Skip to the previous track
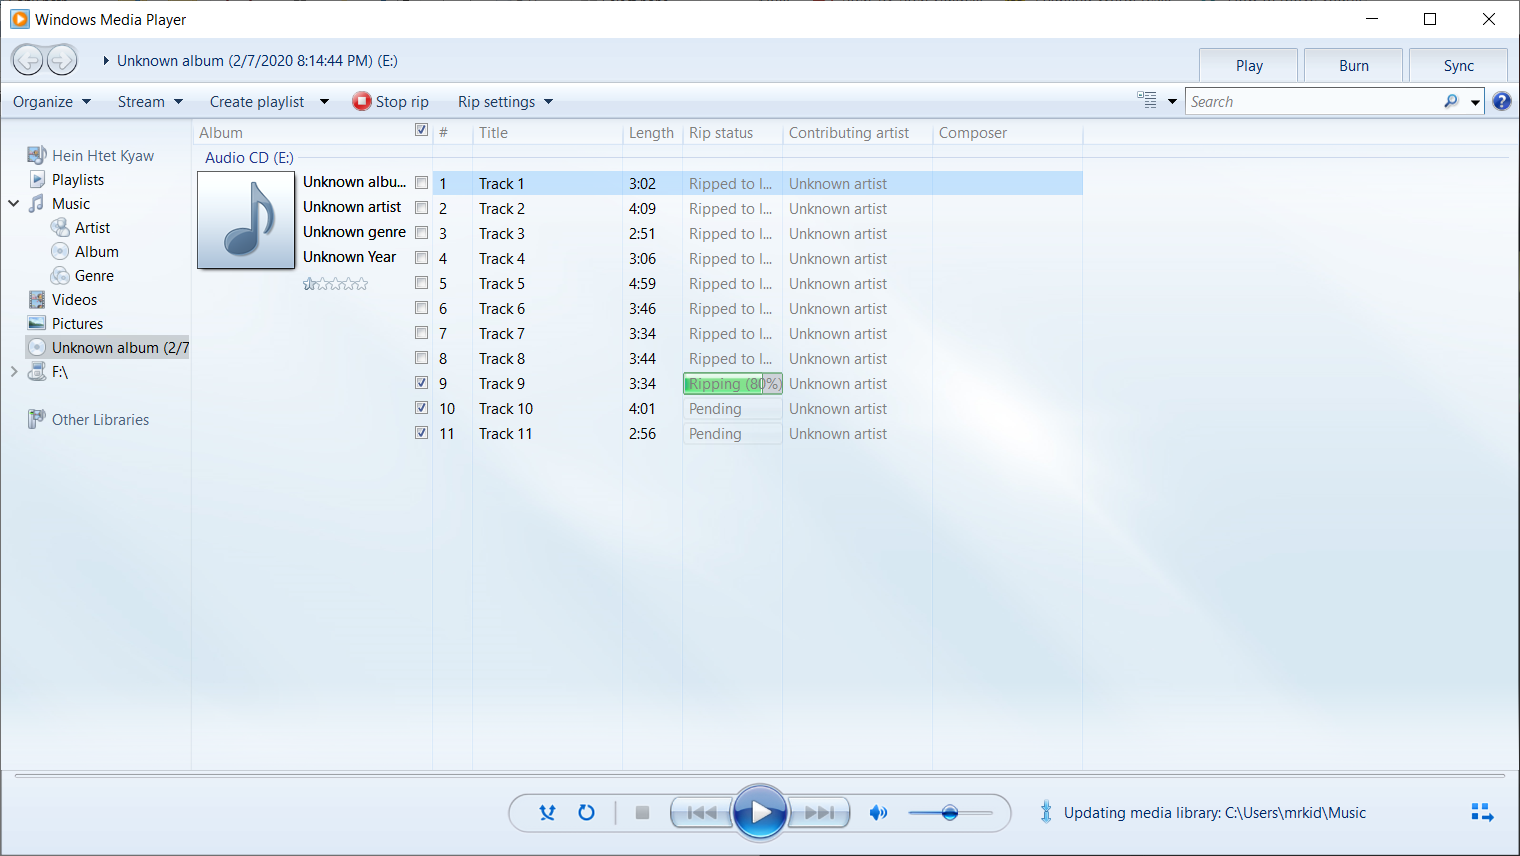Screen dimensions: 1520x856 (x=702, y=813)
